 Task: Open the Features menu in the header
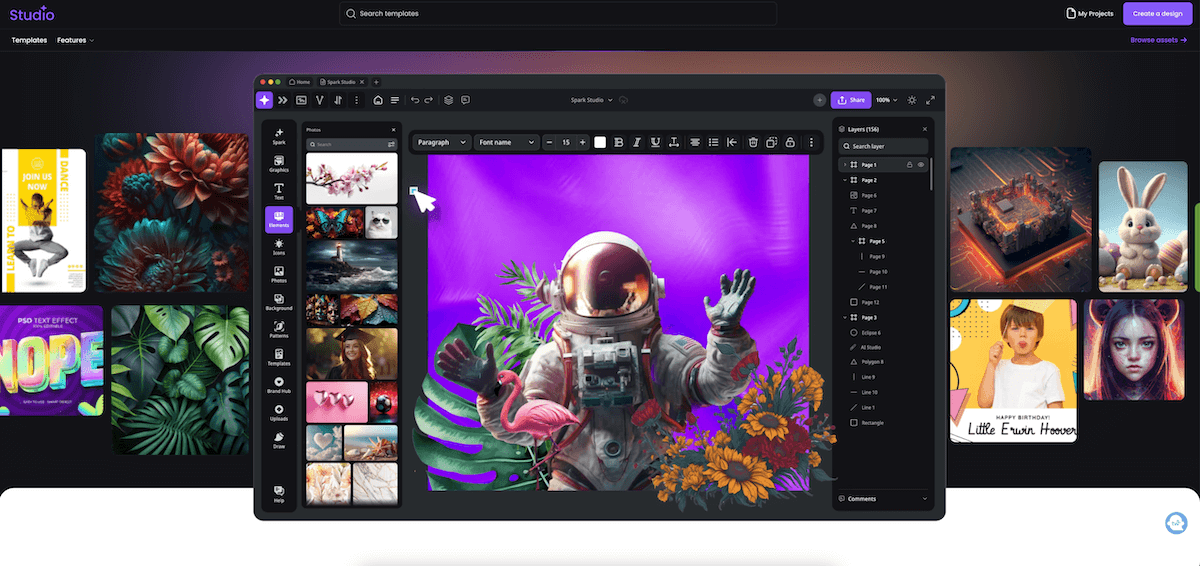[75, 40]
